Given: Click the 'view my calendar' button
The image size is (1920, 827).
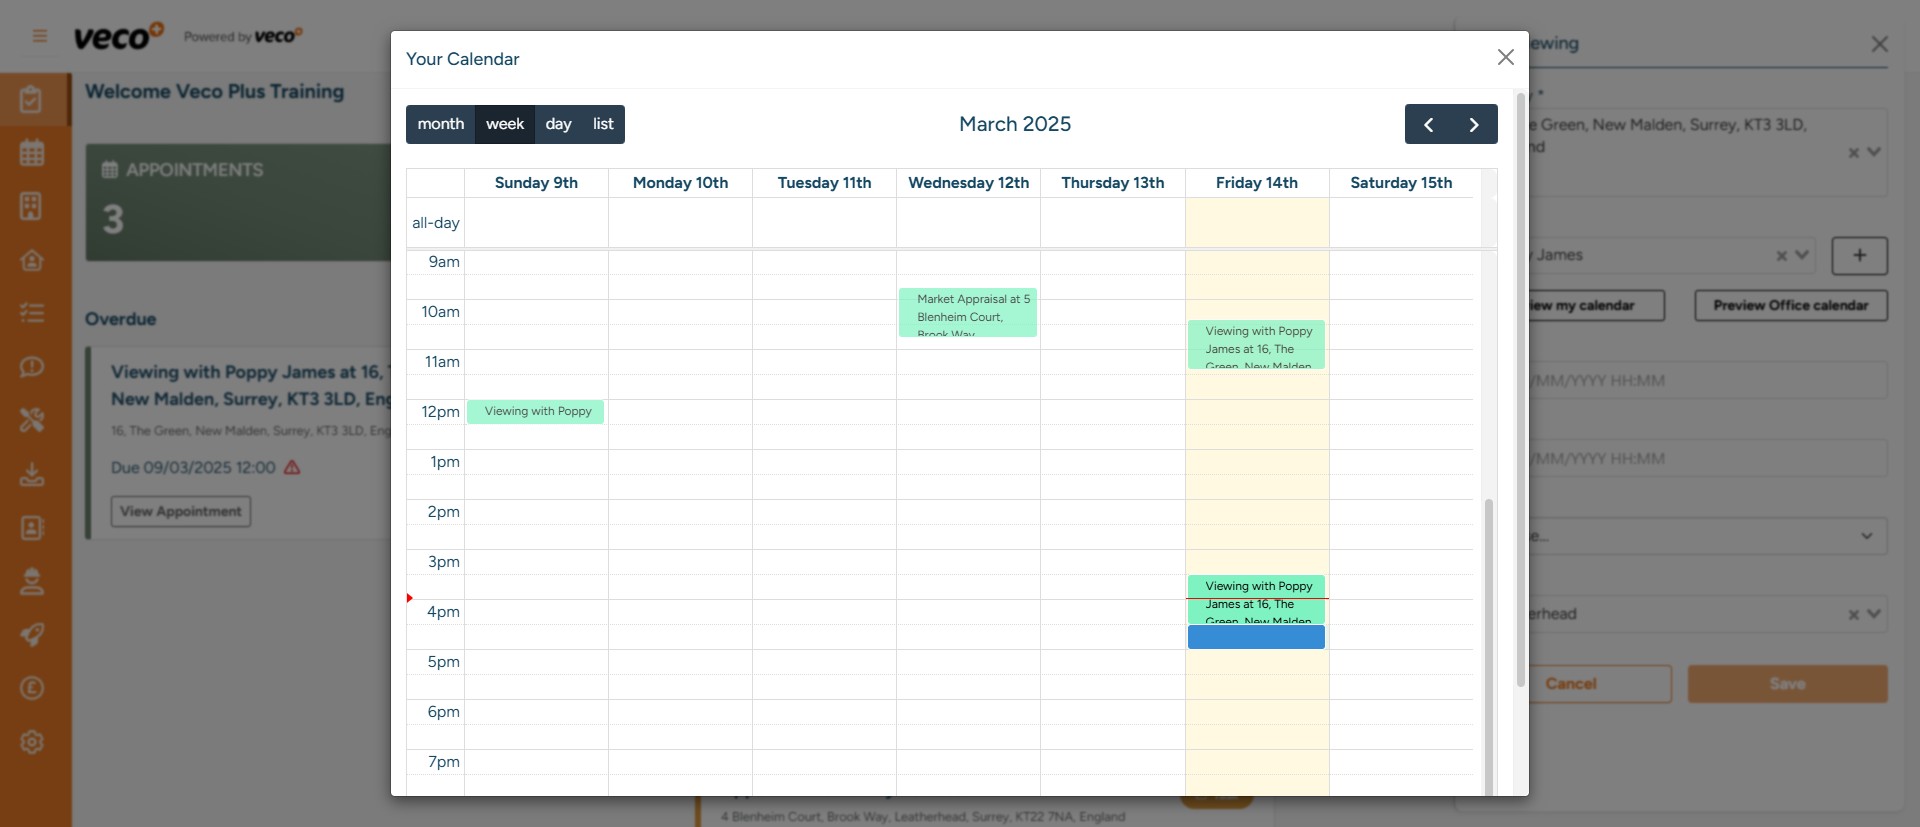Looking at the screenshot, I should (x=1596, y=306).
